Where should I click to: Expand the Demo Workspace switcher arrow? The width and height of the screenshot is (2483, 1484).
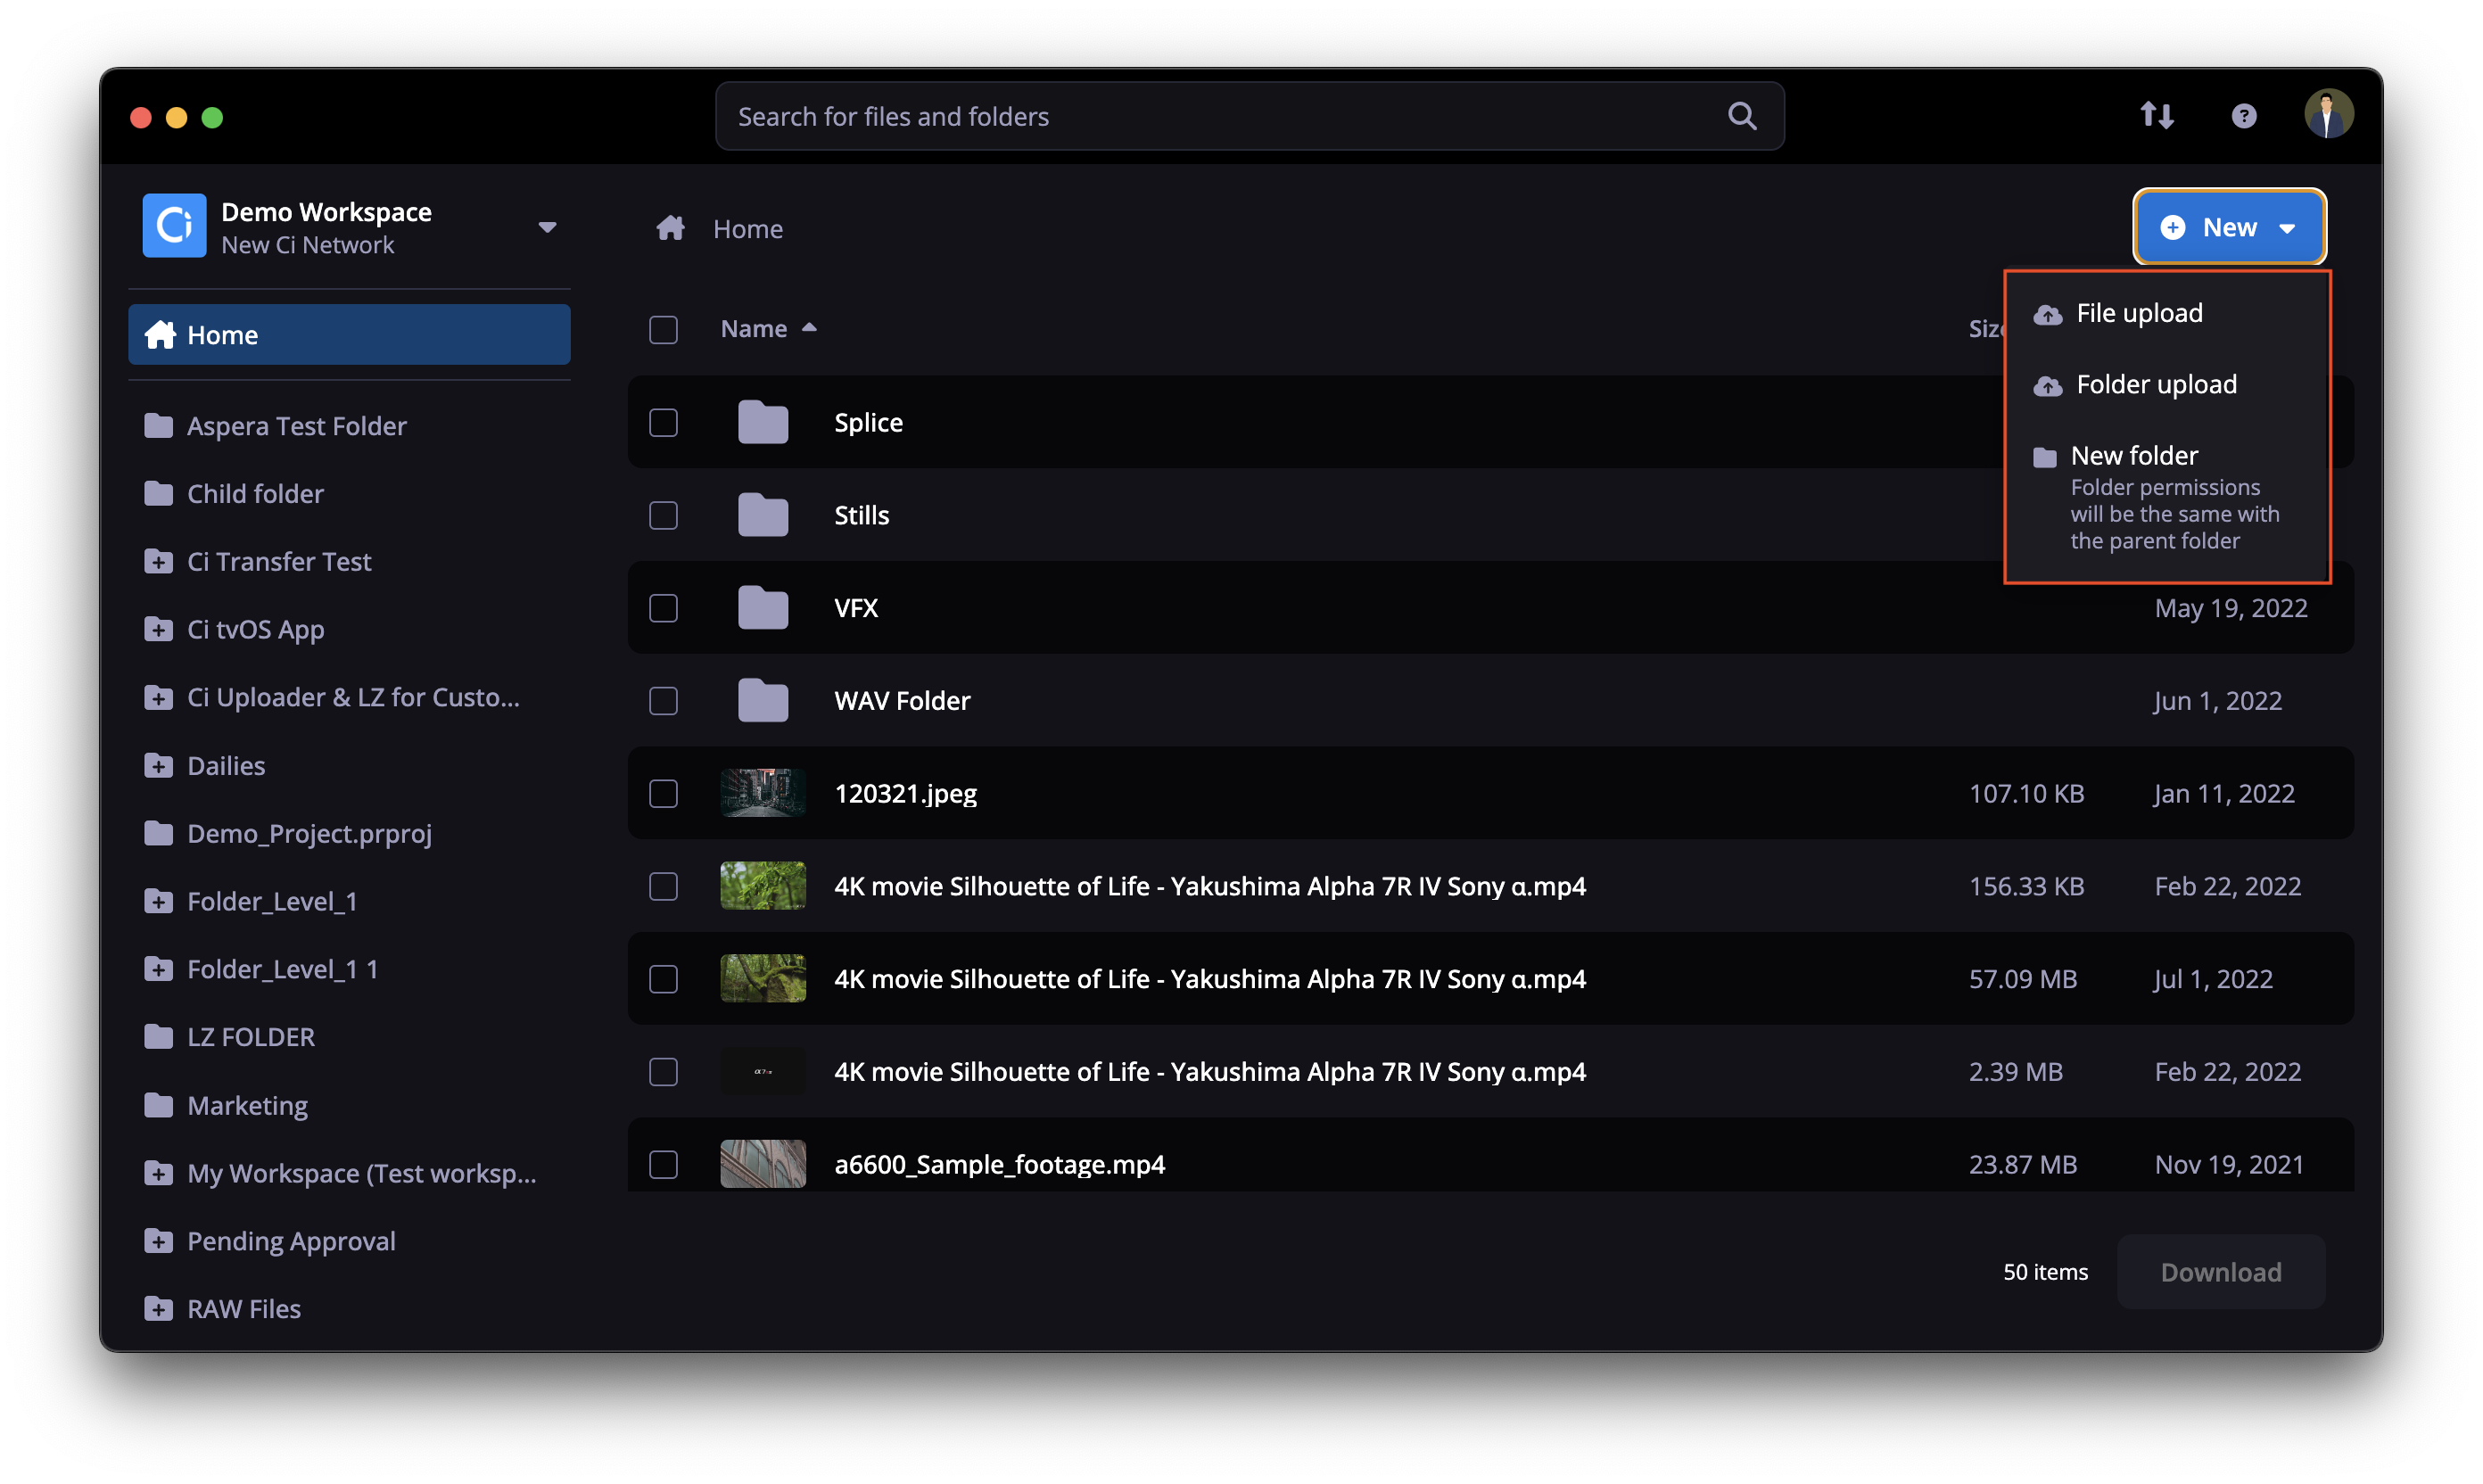(x=547, y=228)
